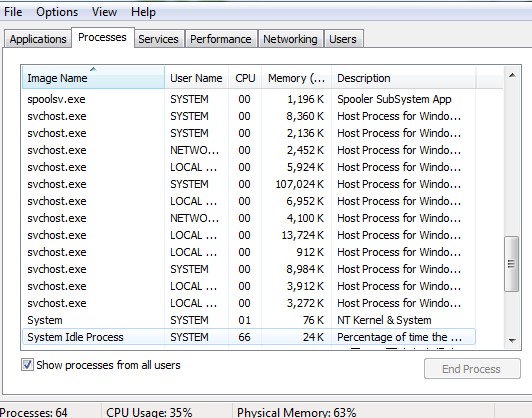Image resolution: width=532 pixels, height=418 pixels.
Task: Open the Help menu
Action: [x=143, y=12]
